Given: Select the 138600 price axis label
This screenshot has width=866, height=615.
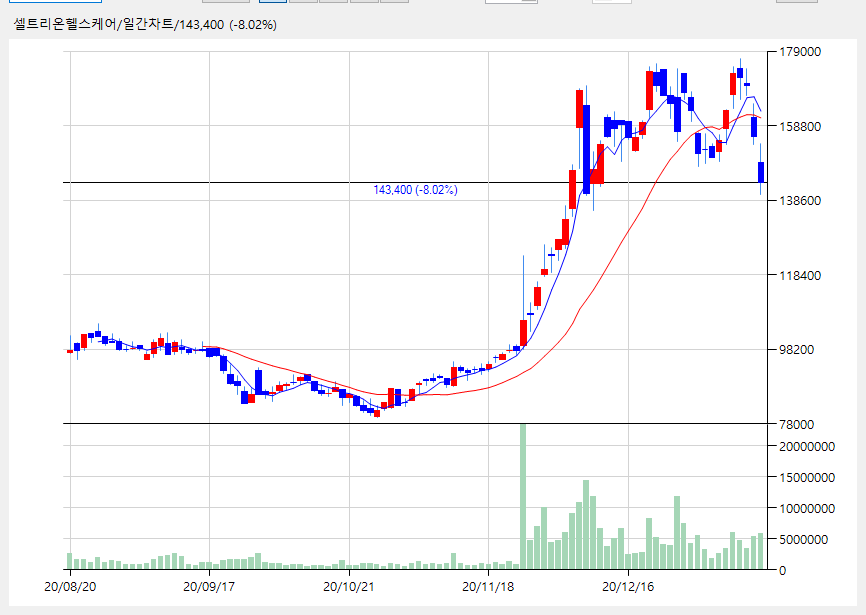Looking at the screenshot, I should coord(800,201).
